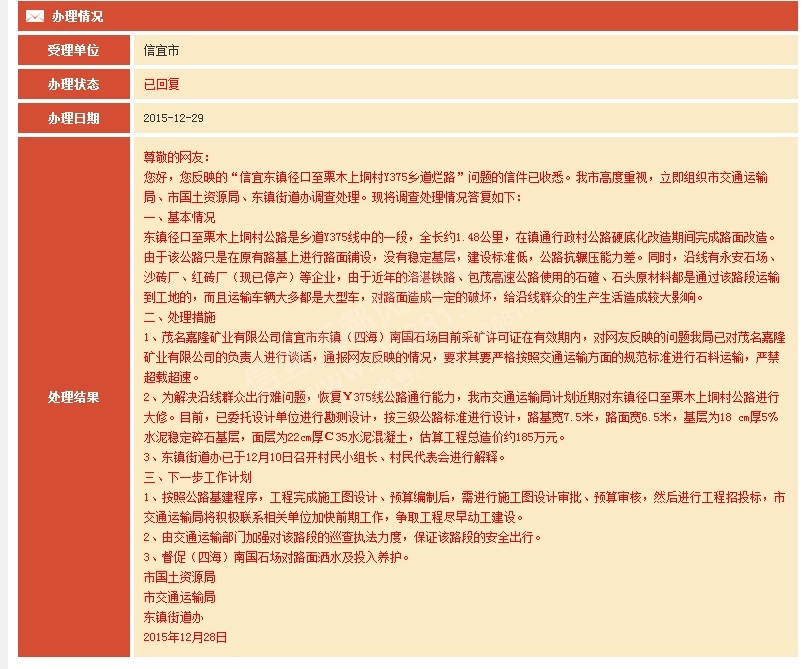
Task: Click the line 督促（四海）南国石场 洒水养护
Action: pyautogui.click(x=276, y=557)
